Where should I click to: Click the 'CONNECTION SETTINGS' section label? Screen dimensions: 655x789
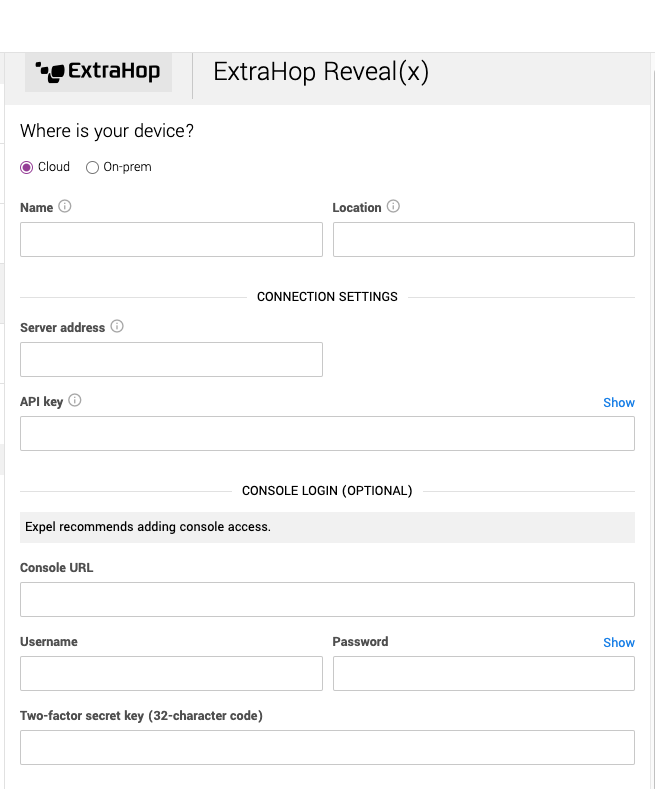pyautogui.click(x=327, y=297)
